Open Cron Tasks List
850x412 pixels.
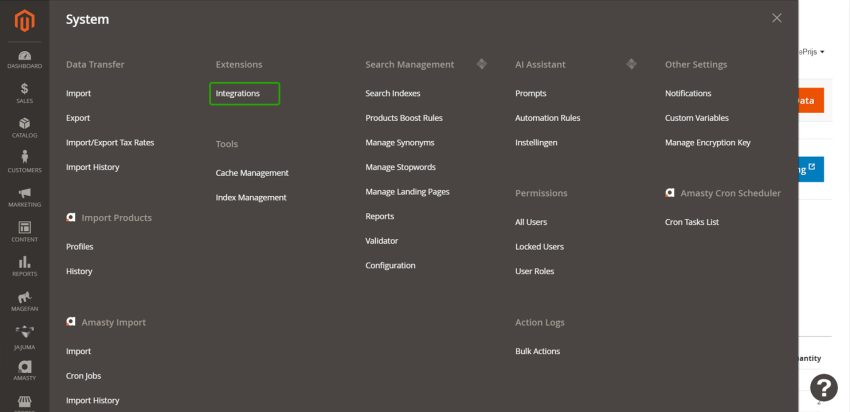[692, 222]
